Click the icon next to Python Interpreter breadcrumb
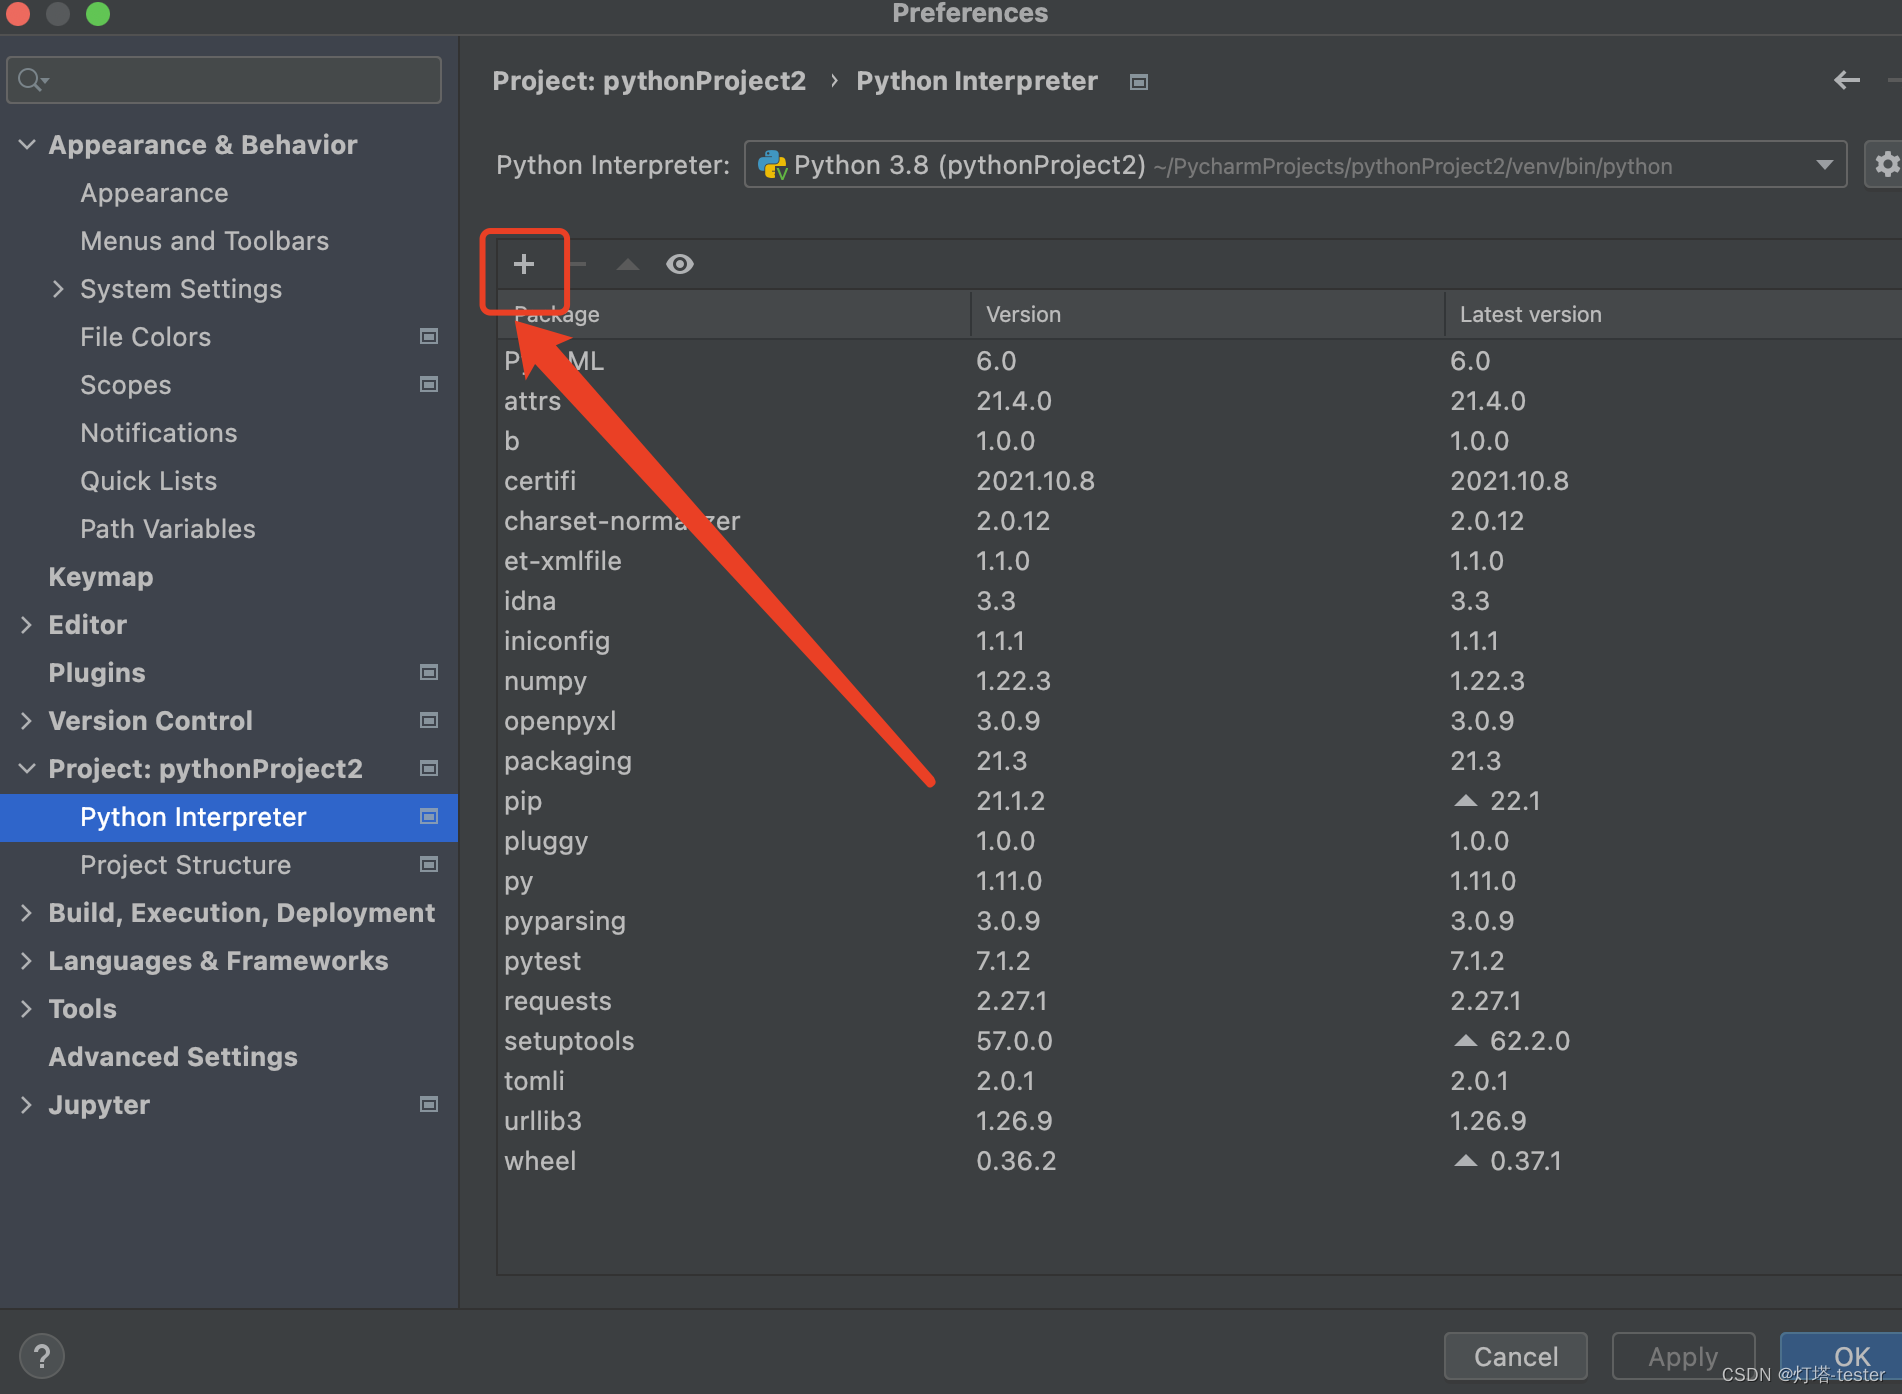This screenshot has width=1902, height=1394. tap(1138, 82)
